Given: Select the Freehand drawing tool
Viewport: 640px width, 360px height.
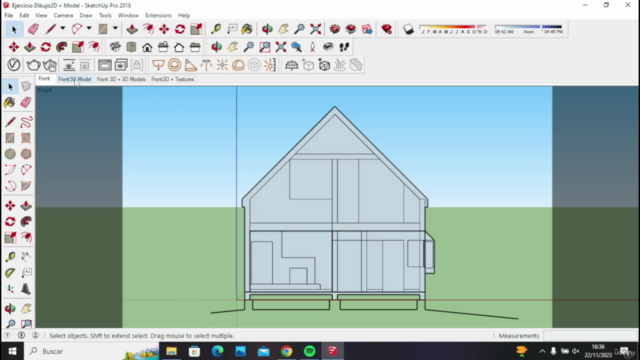Looking at the screenshot, I should point(26,122).
